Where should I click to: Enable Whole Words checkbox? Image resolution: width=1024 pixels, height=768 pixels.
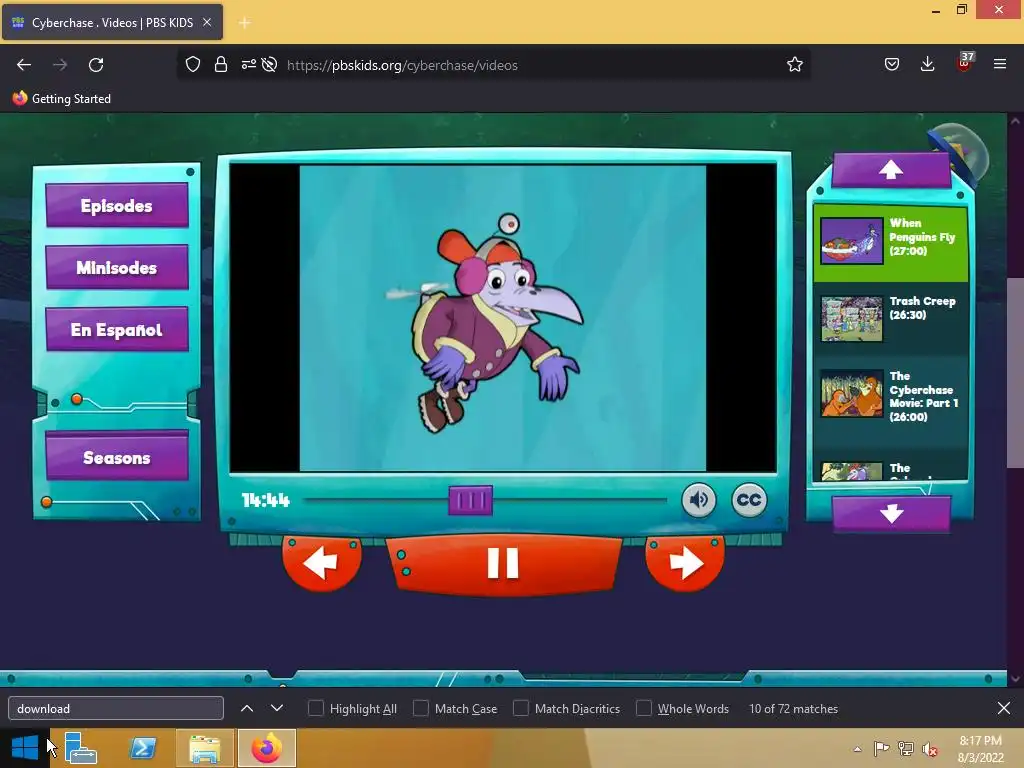tap(644, 709)
